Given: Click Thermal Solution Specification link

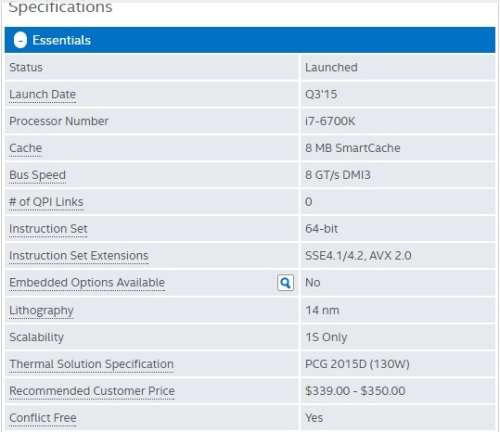Looking at the screenshot, I should [91, 364].
